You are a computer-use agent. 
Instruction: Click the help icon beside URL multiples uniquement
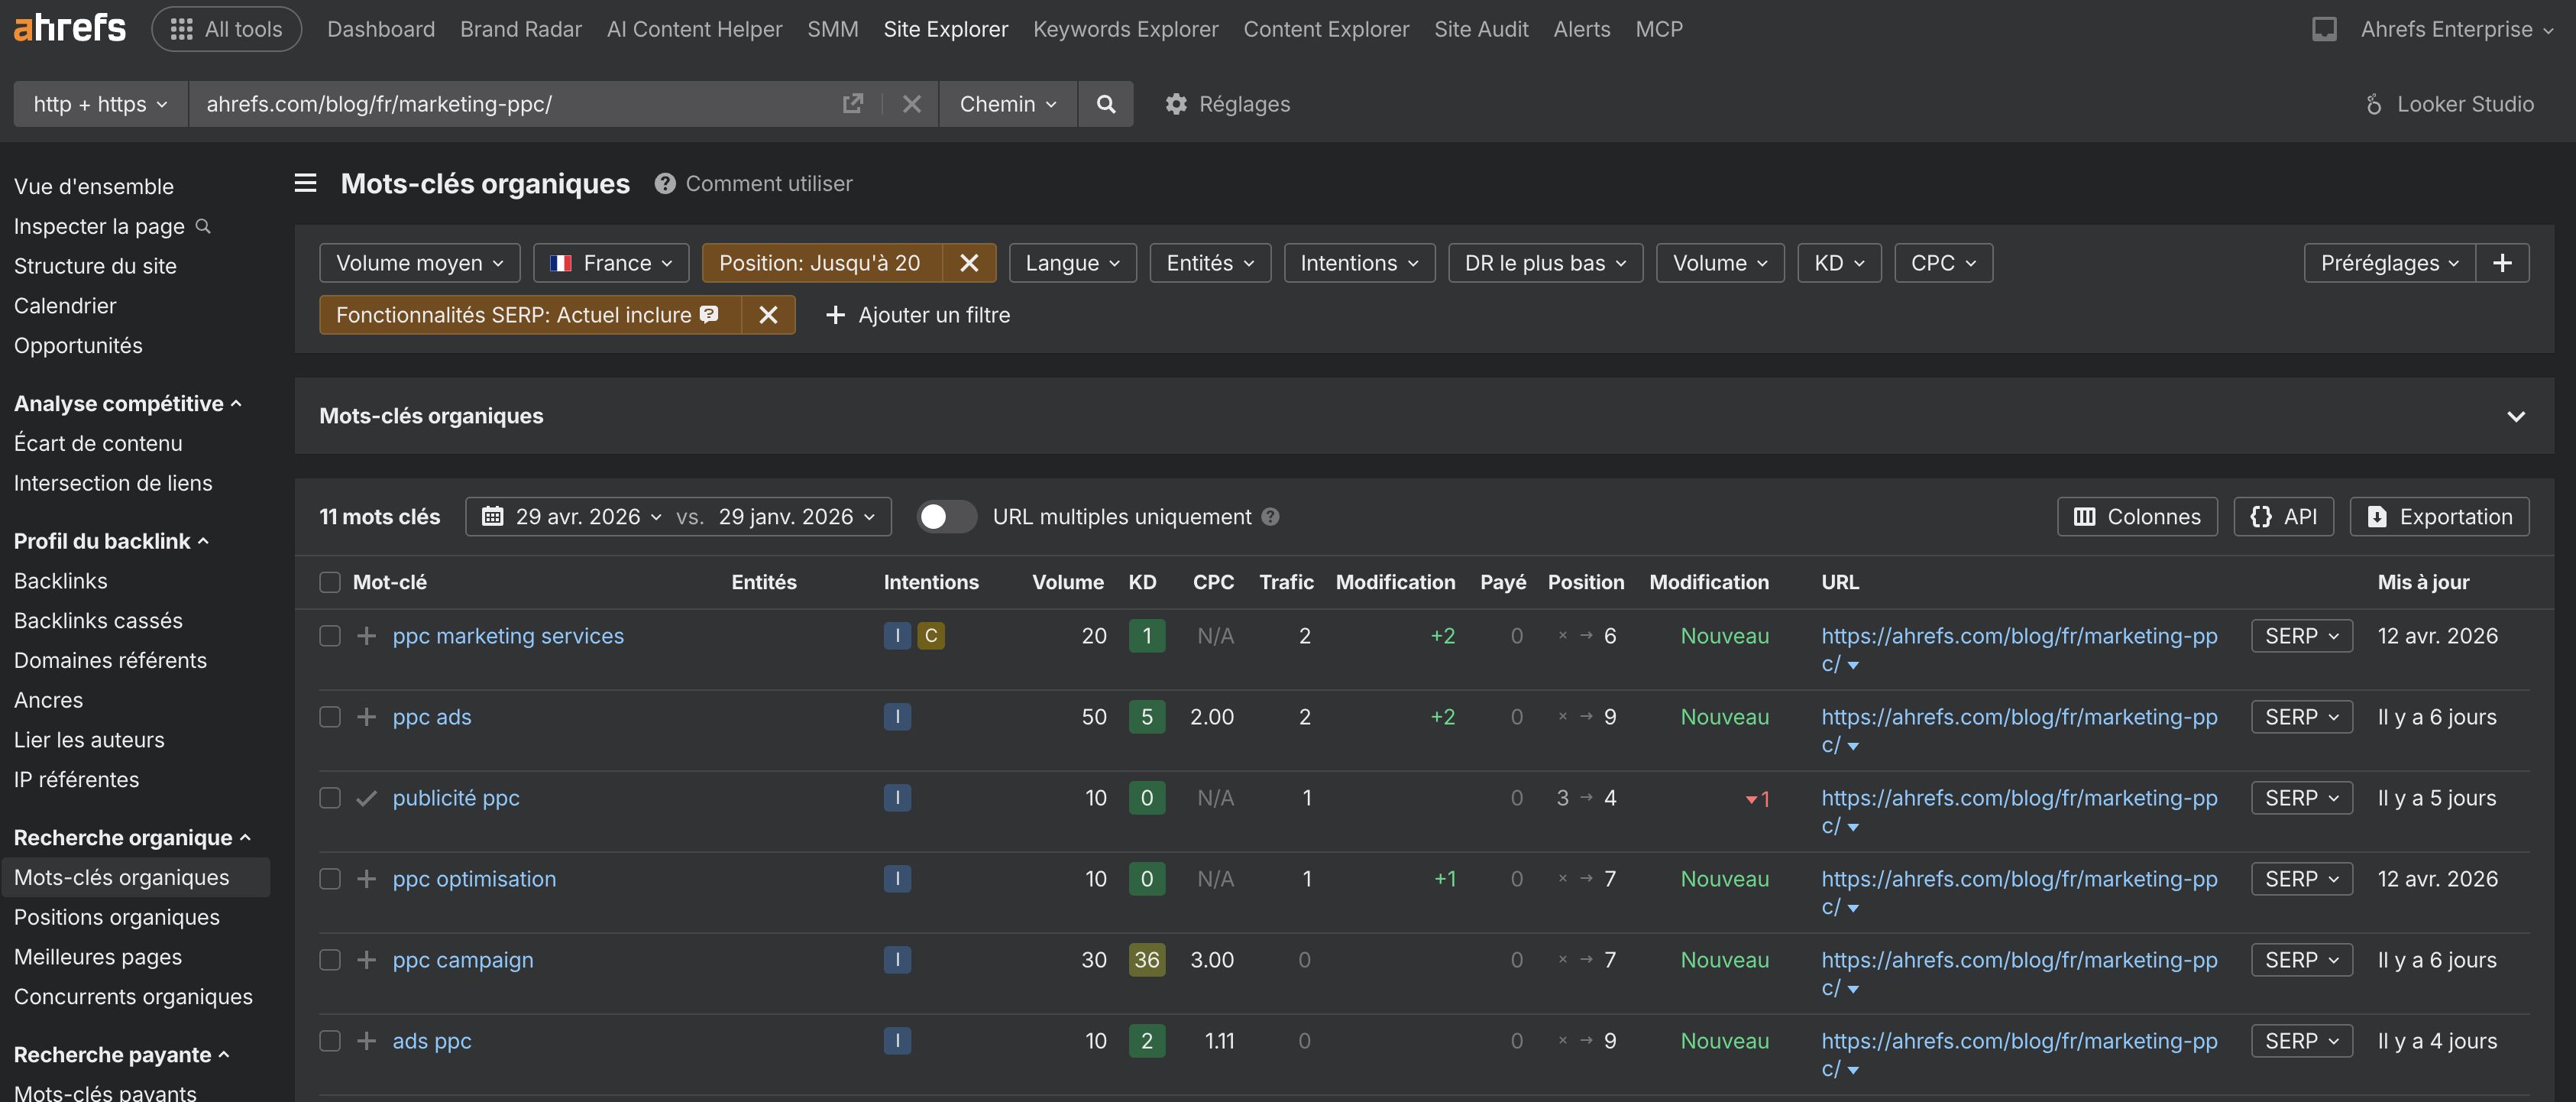(1270, 517)
